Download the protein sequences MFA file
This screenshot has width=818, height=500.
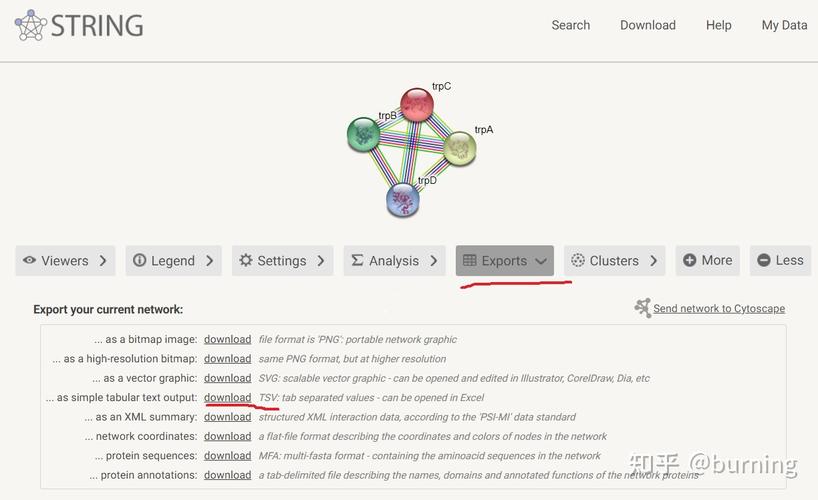click(227, 456)
